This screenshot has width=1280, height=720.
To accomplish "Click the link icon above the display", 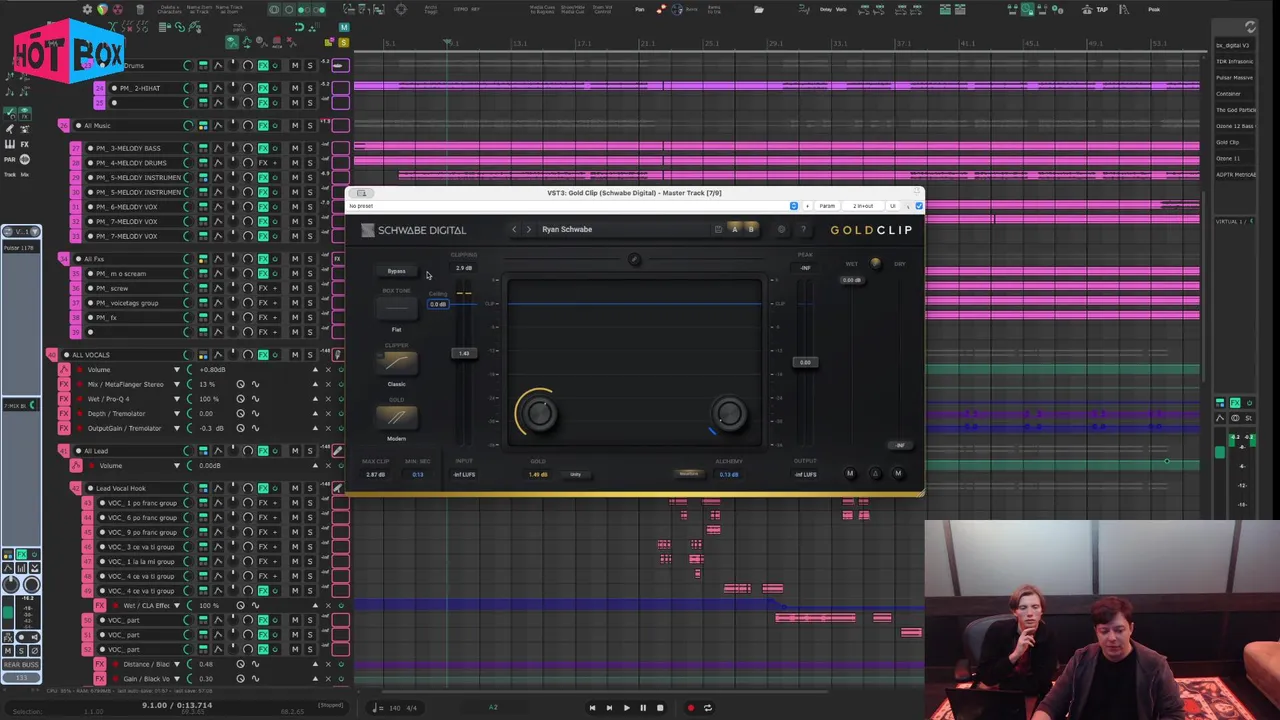I will [634, 260].
